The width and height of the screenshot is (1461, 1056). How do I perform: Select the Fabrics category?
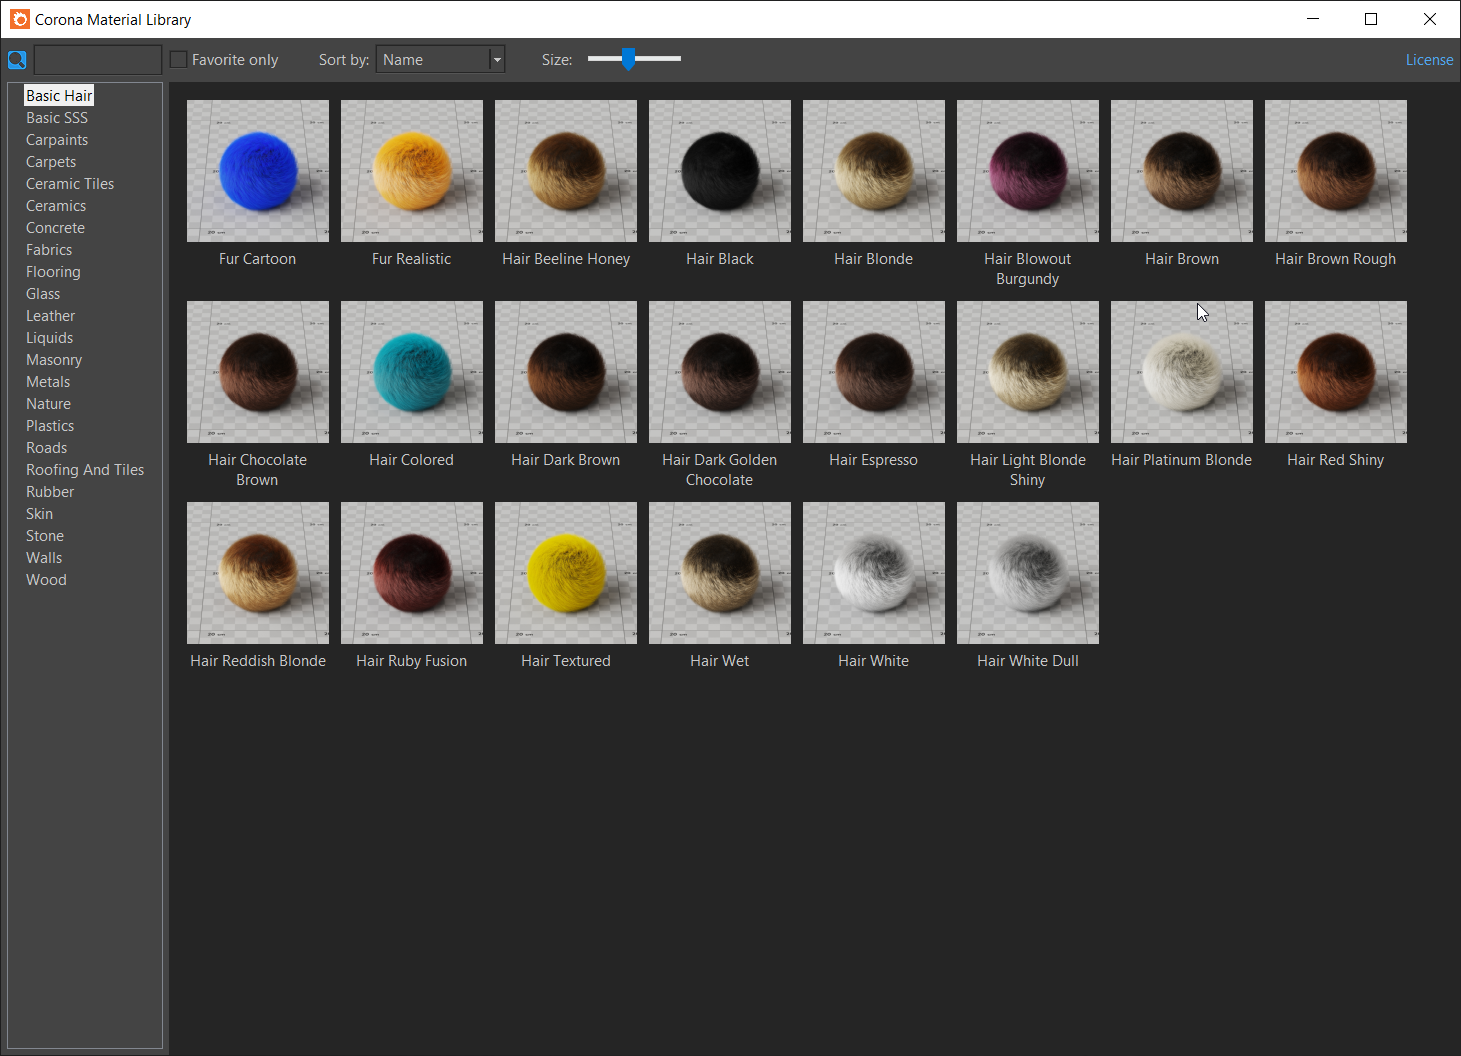coord(49,250)
